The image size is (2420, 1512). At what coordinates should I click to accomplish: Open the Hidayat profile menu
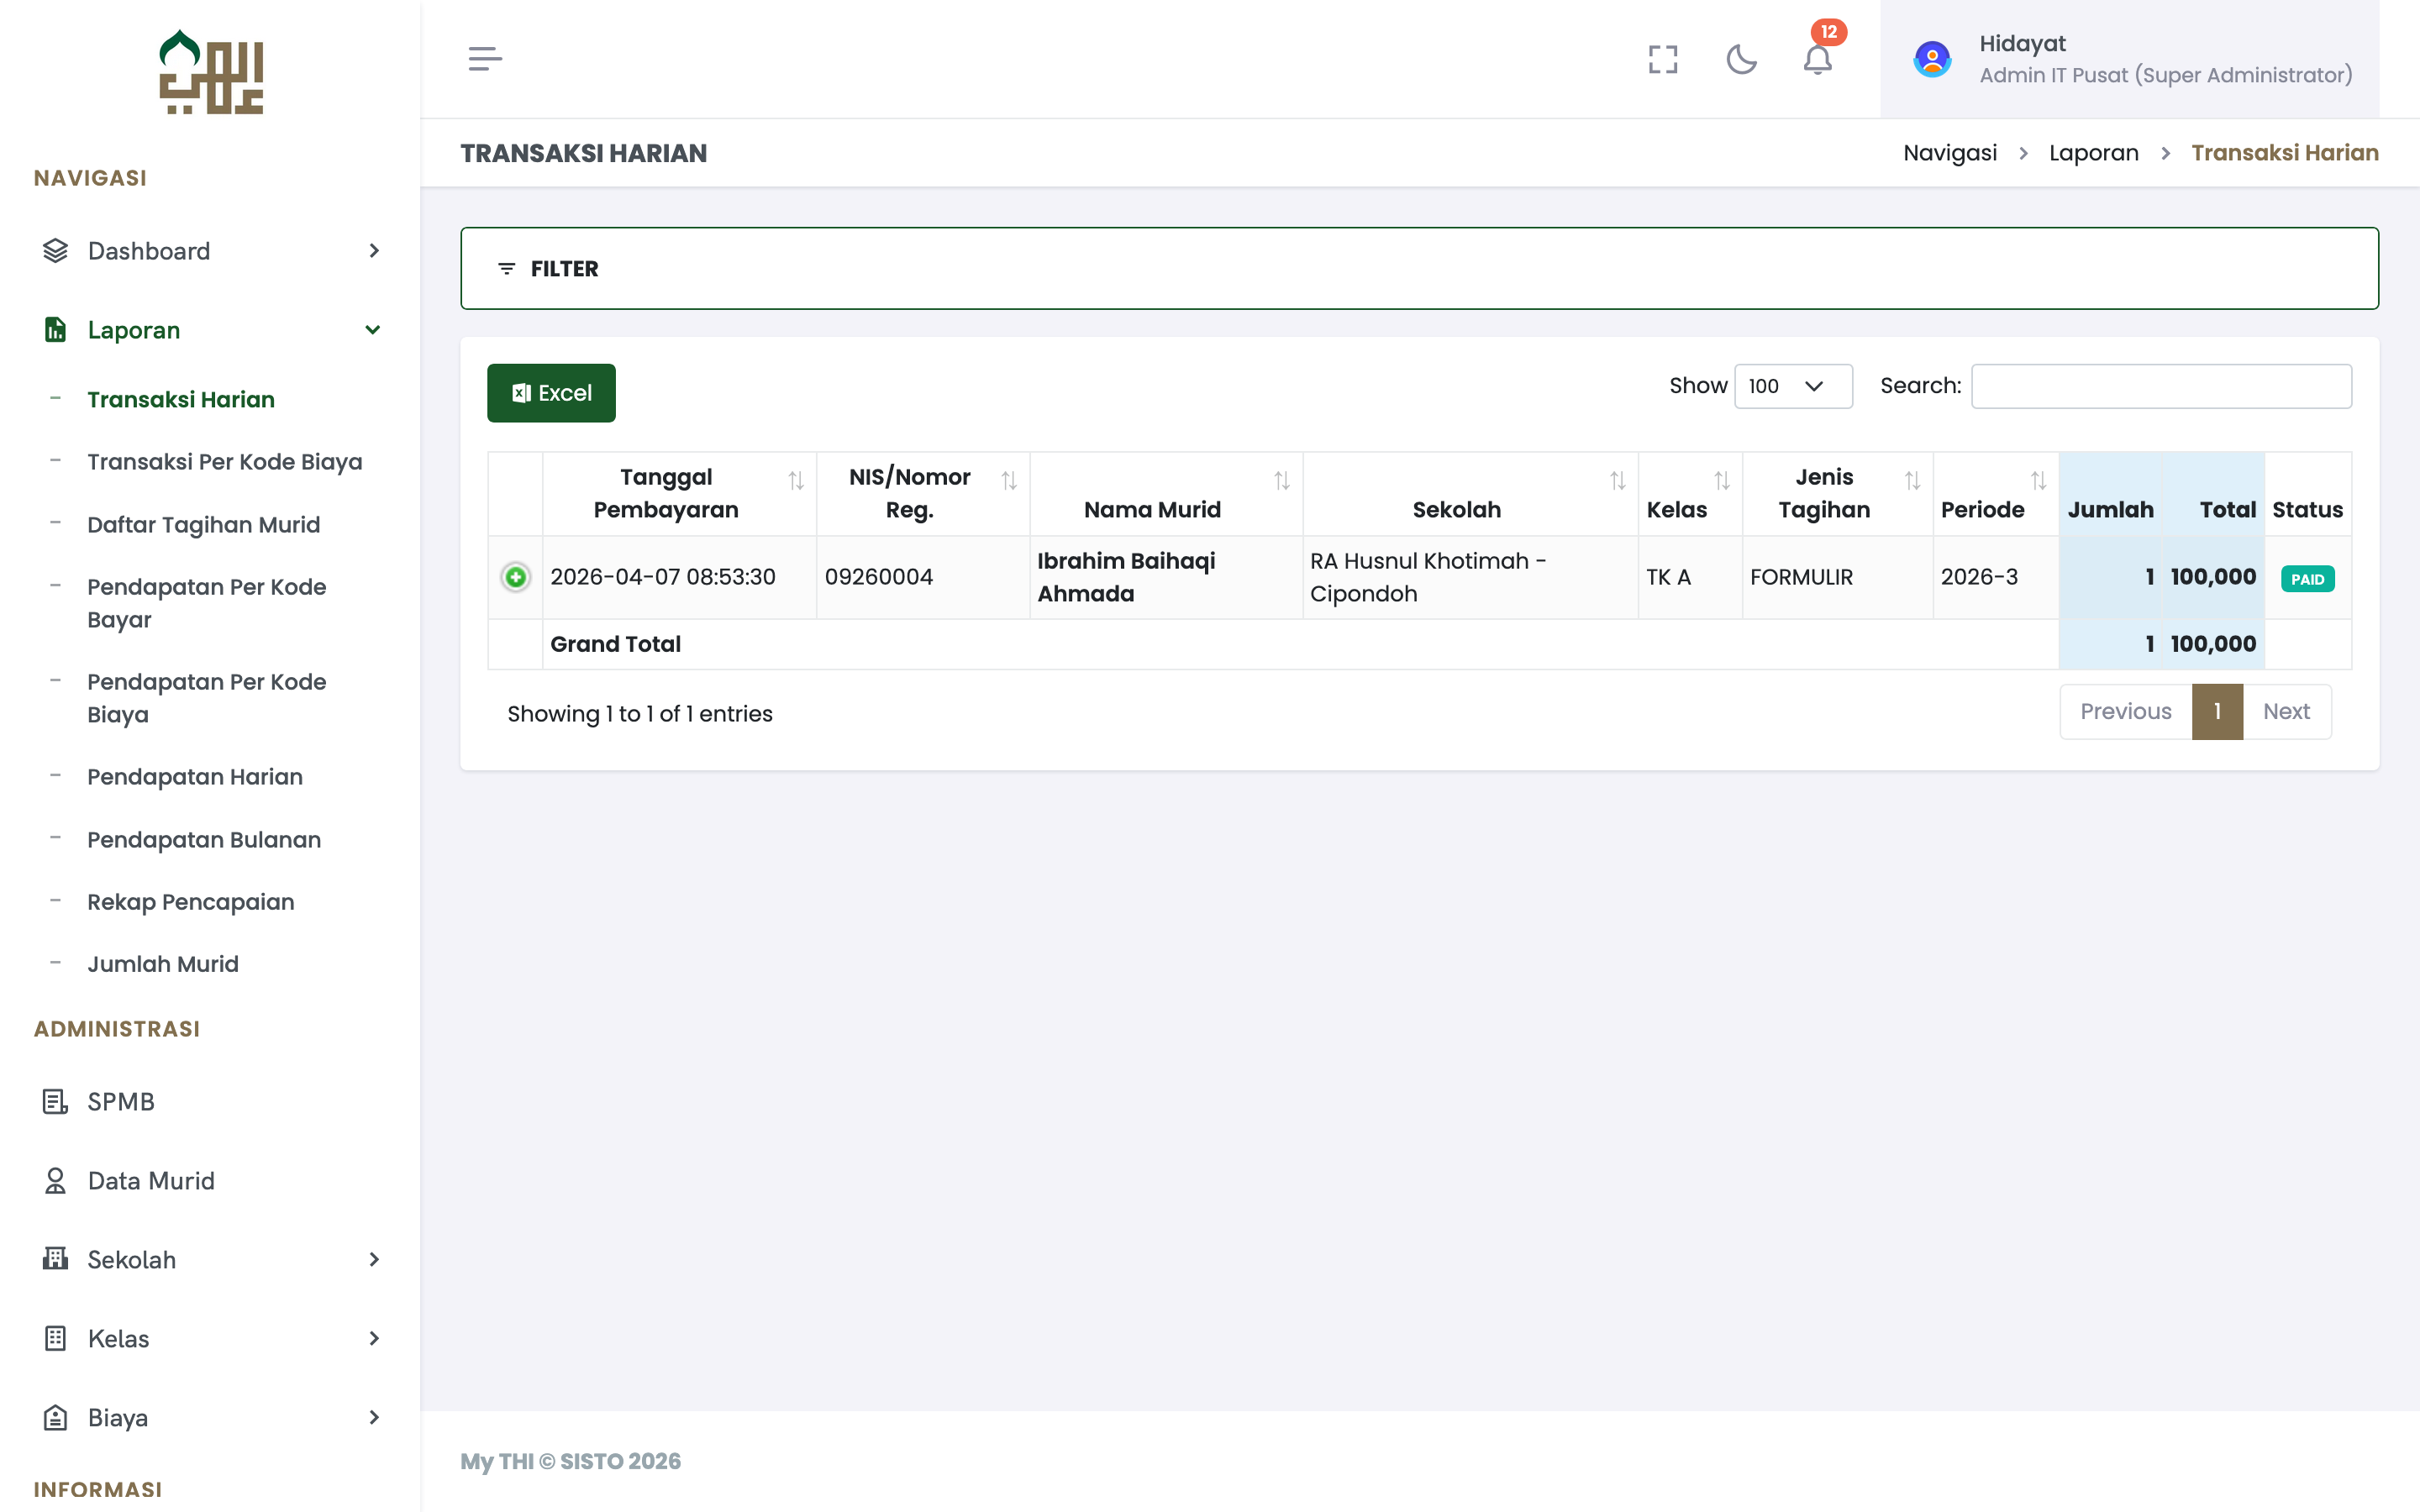pyautogui.click(x=2130, y=59)
